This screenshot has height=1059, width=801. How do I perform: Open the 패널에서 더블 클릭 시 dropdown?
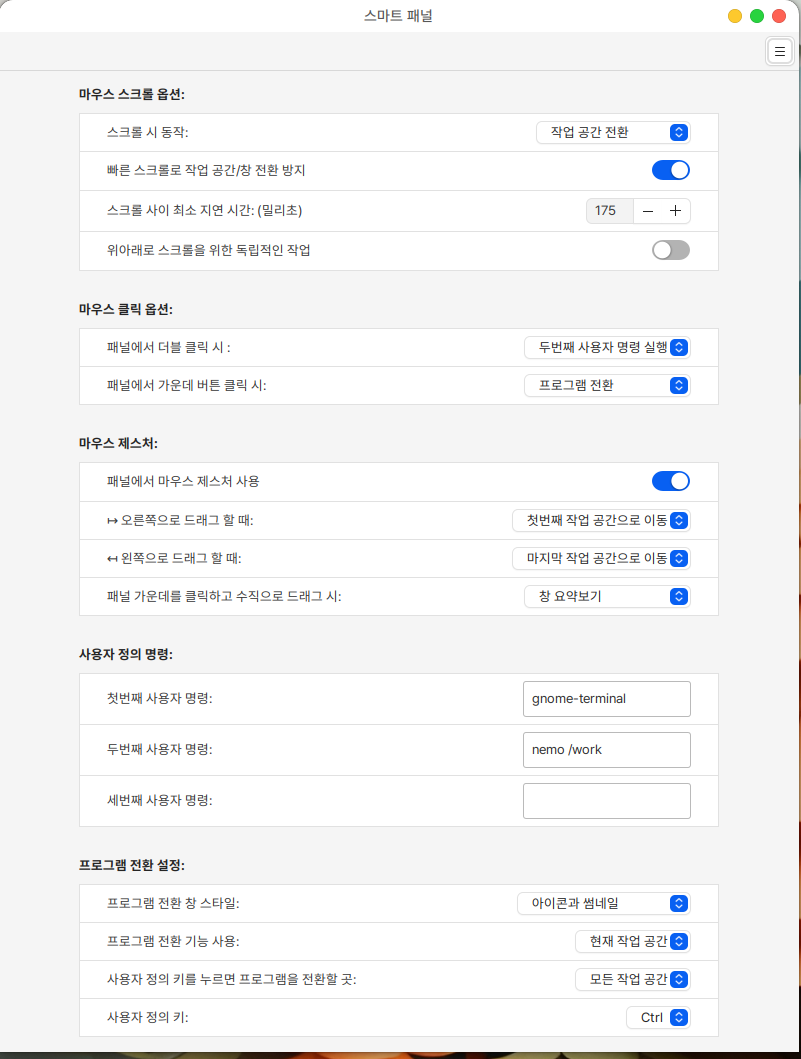point(607,347)
